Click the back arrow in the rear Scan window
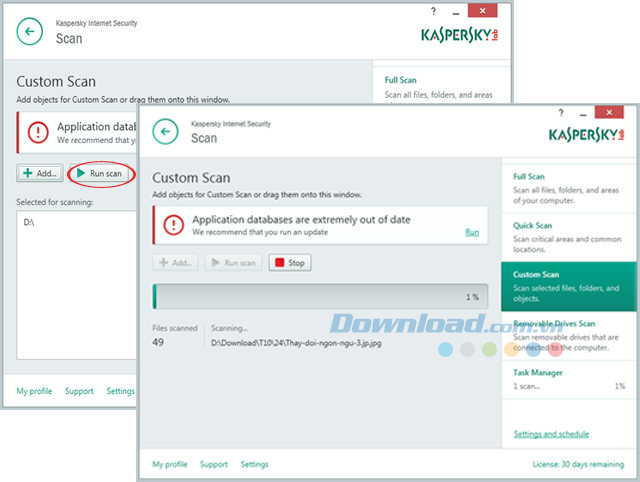 click(32, 32)
